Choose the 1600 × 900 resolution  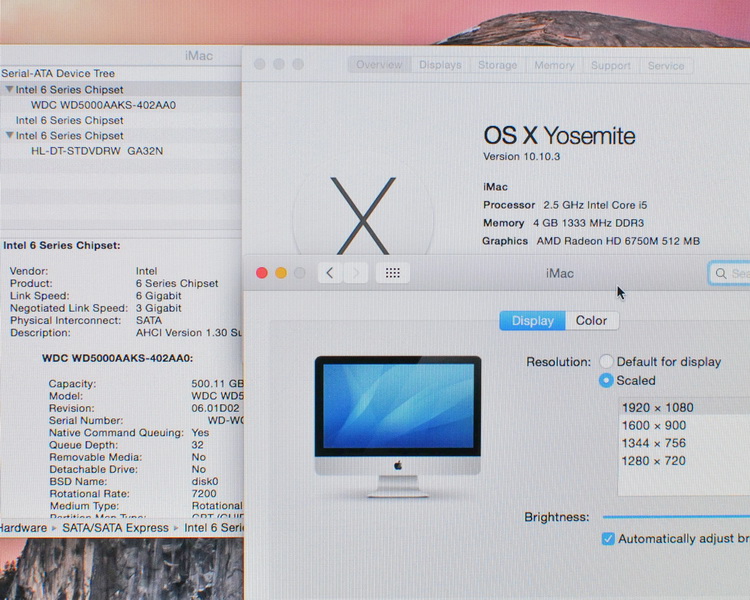[684, 425]
